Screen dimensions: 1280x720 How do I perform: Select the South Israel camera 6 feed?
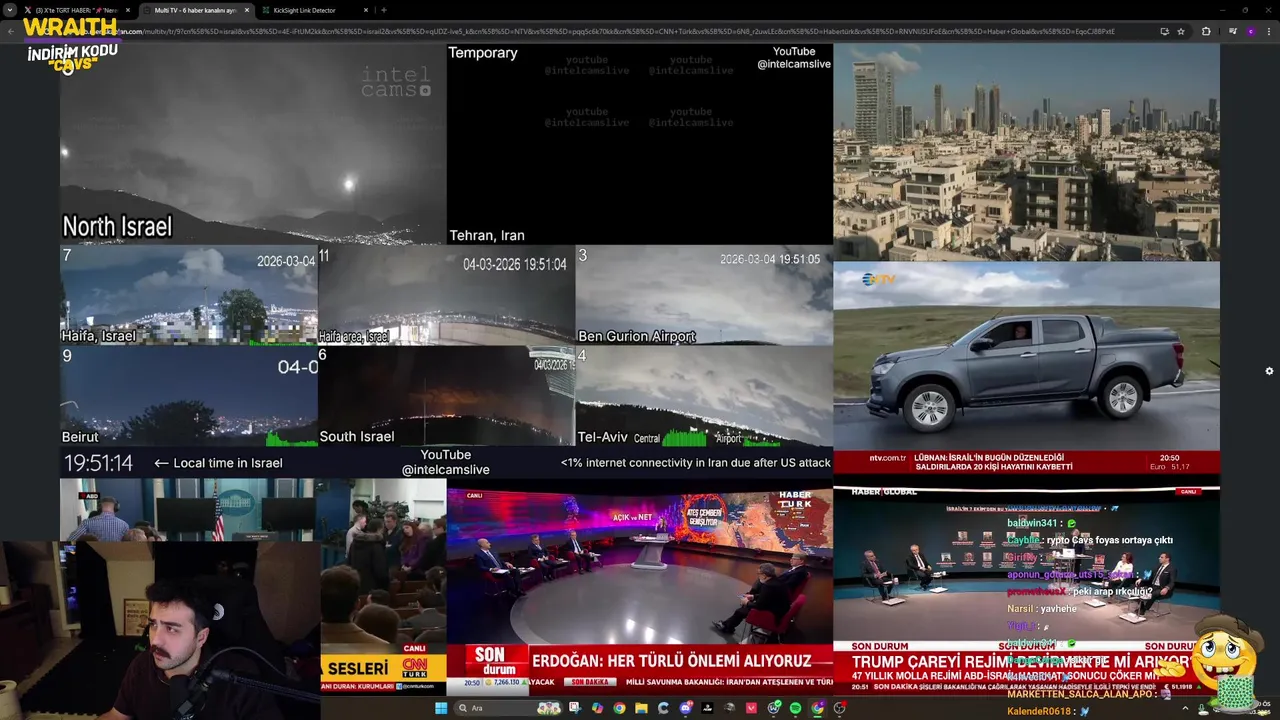pyautogui.click(x=446, y=396)
